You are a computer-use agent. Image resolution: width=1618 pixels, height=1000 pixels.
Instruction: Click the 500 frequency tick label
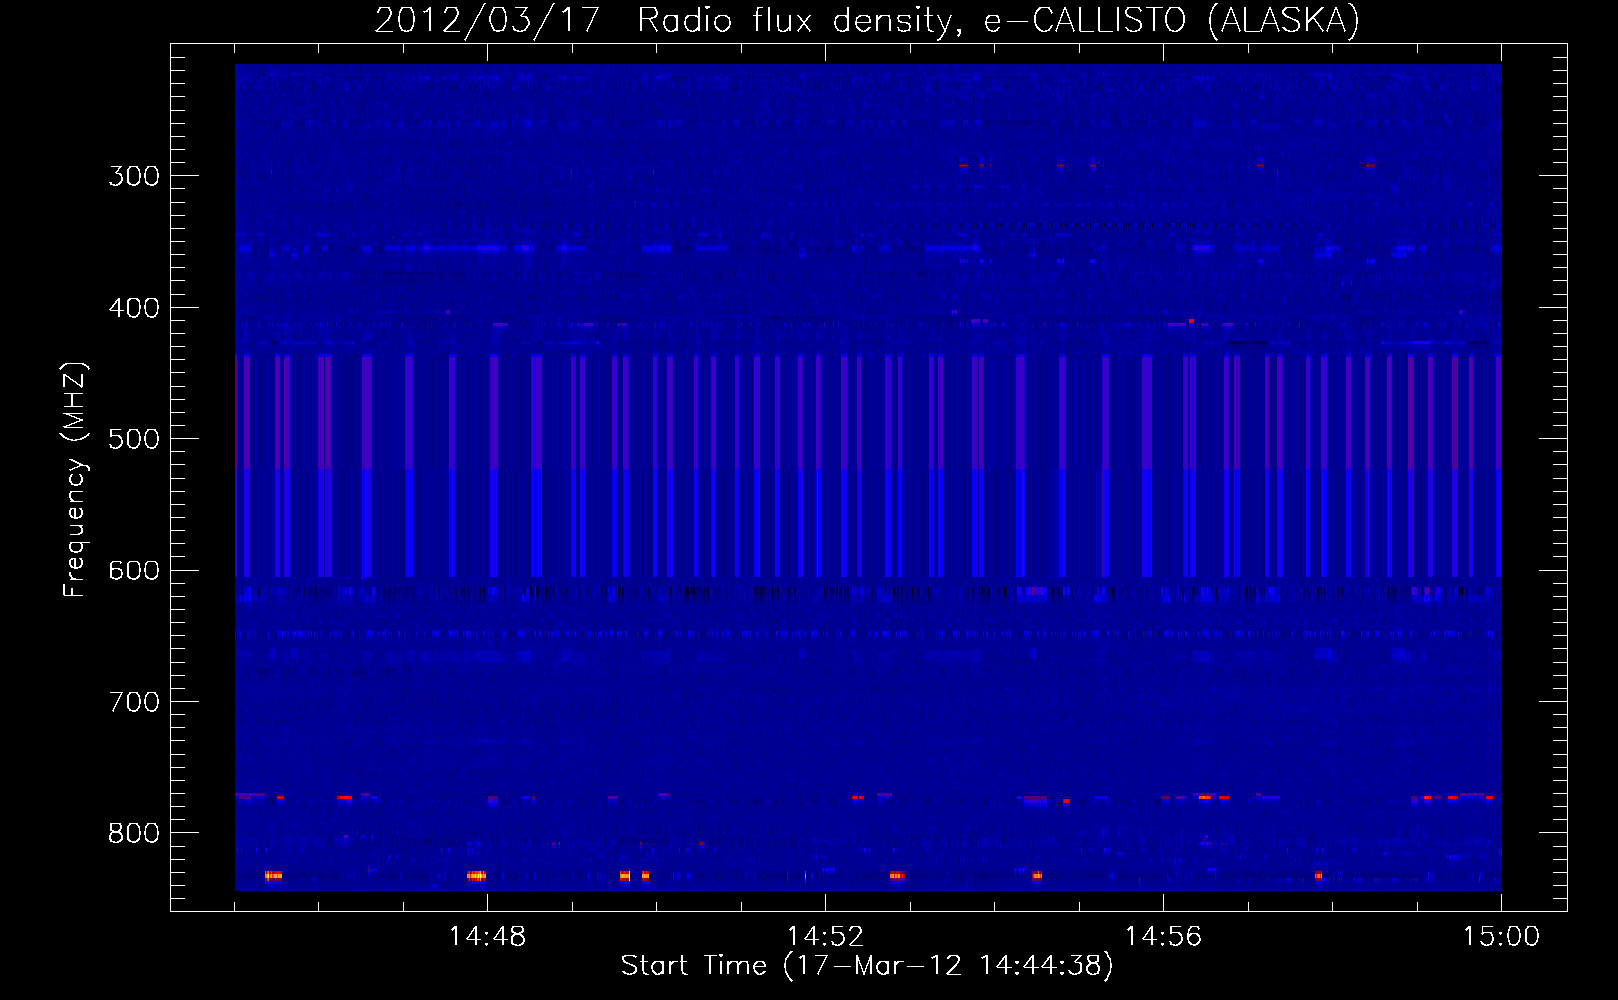(x=134, y=440)
